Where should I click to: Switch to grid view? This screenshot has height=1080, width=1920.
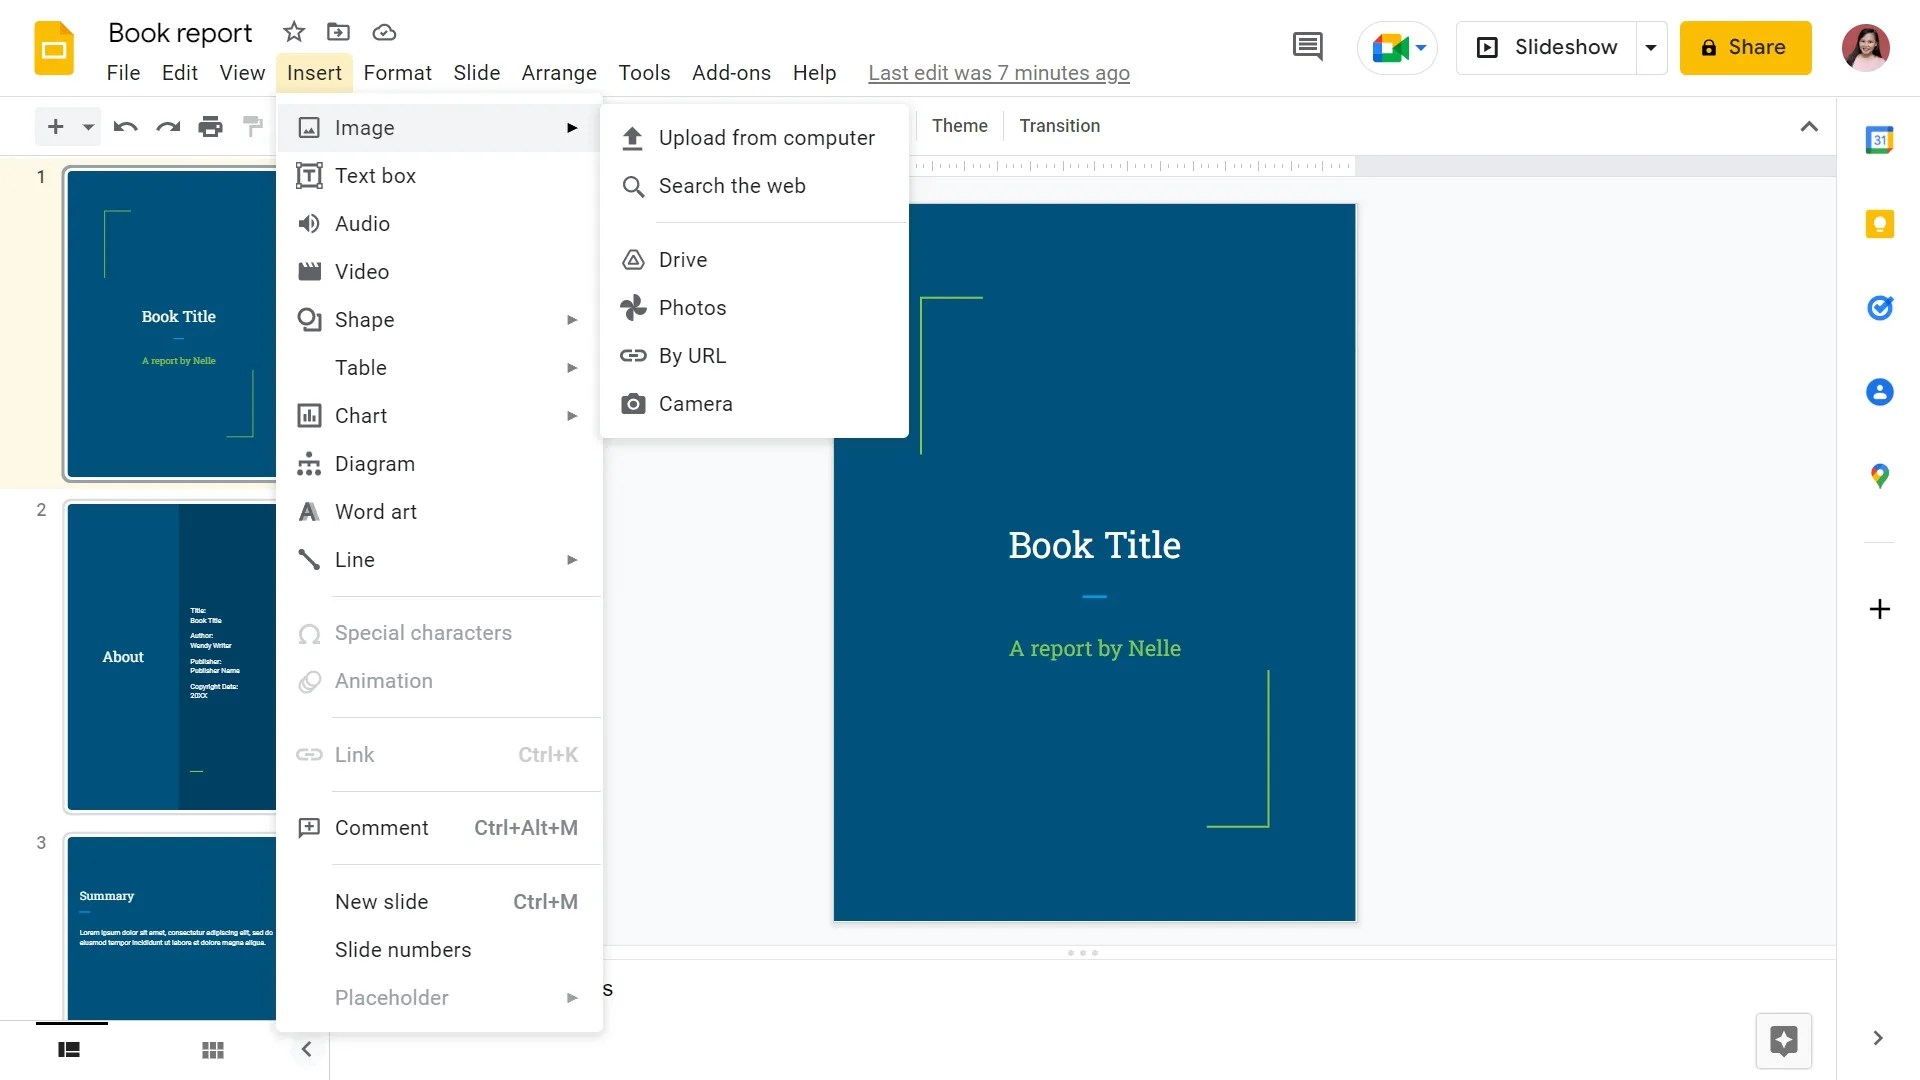(x=212, y=1050)
